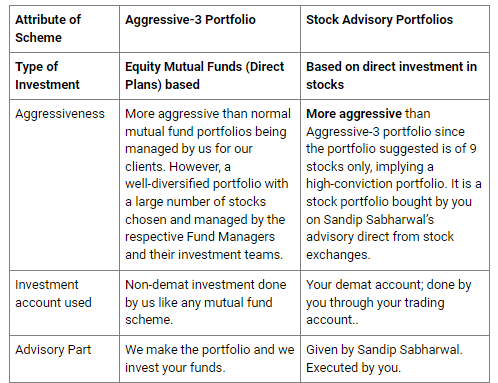Viewport: 498px width, 383px height.
Task: Click the 'Attribute of Scheme' header cell
Action: pos(64,29)
